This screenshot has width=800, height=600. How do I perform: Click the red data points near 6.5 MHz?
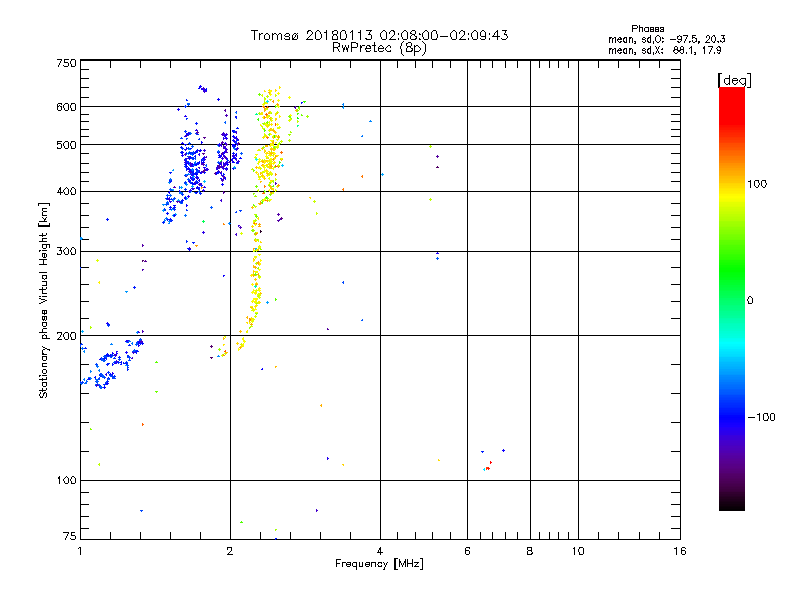[489, 466]
